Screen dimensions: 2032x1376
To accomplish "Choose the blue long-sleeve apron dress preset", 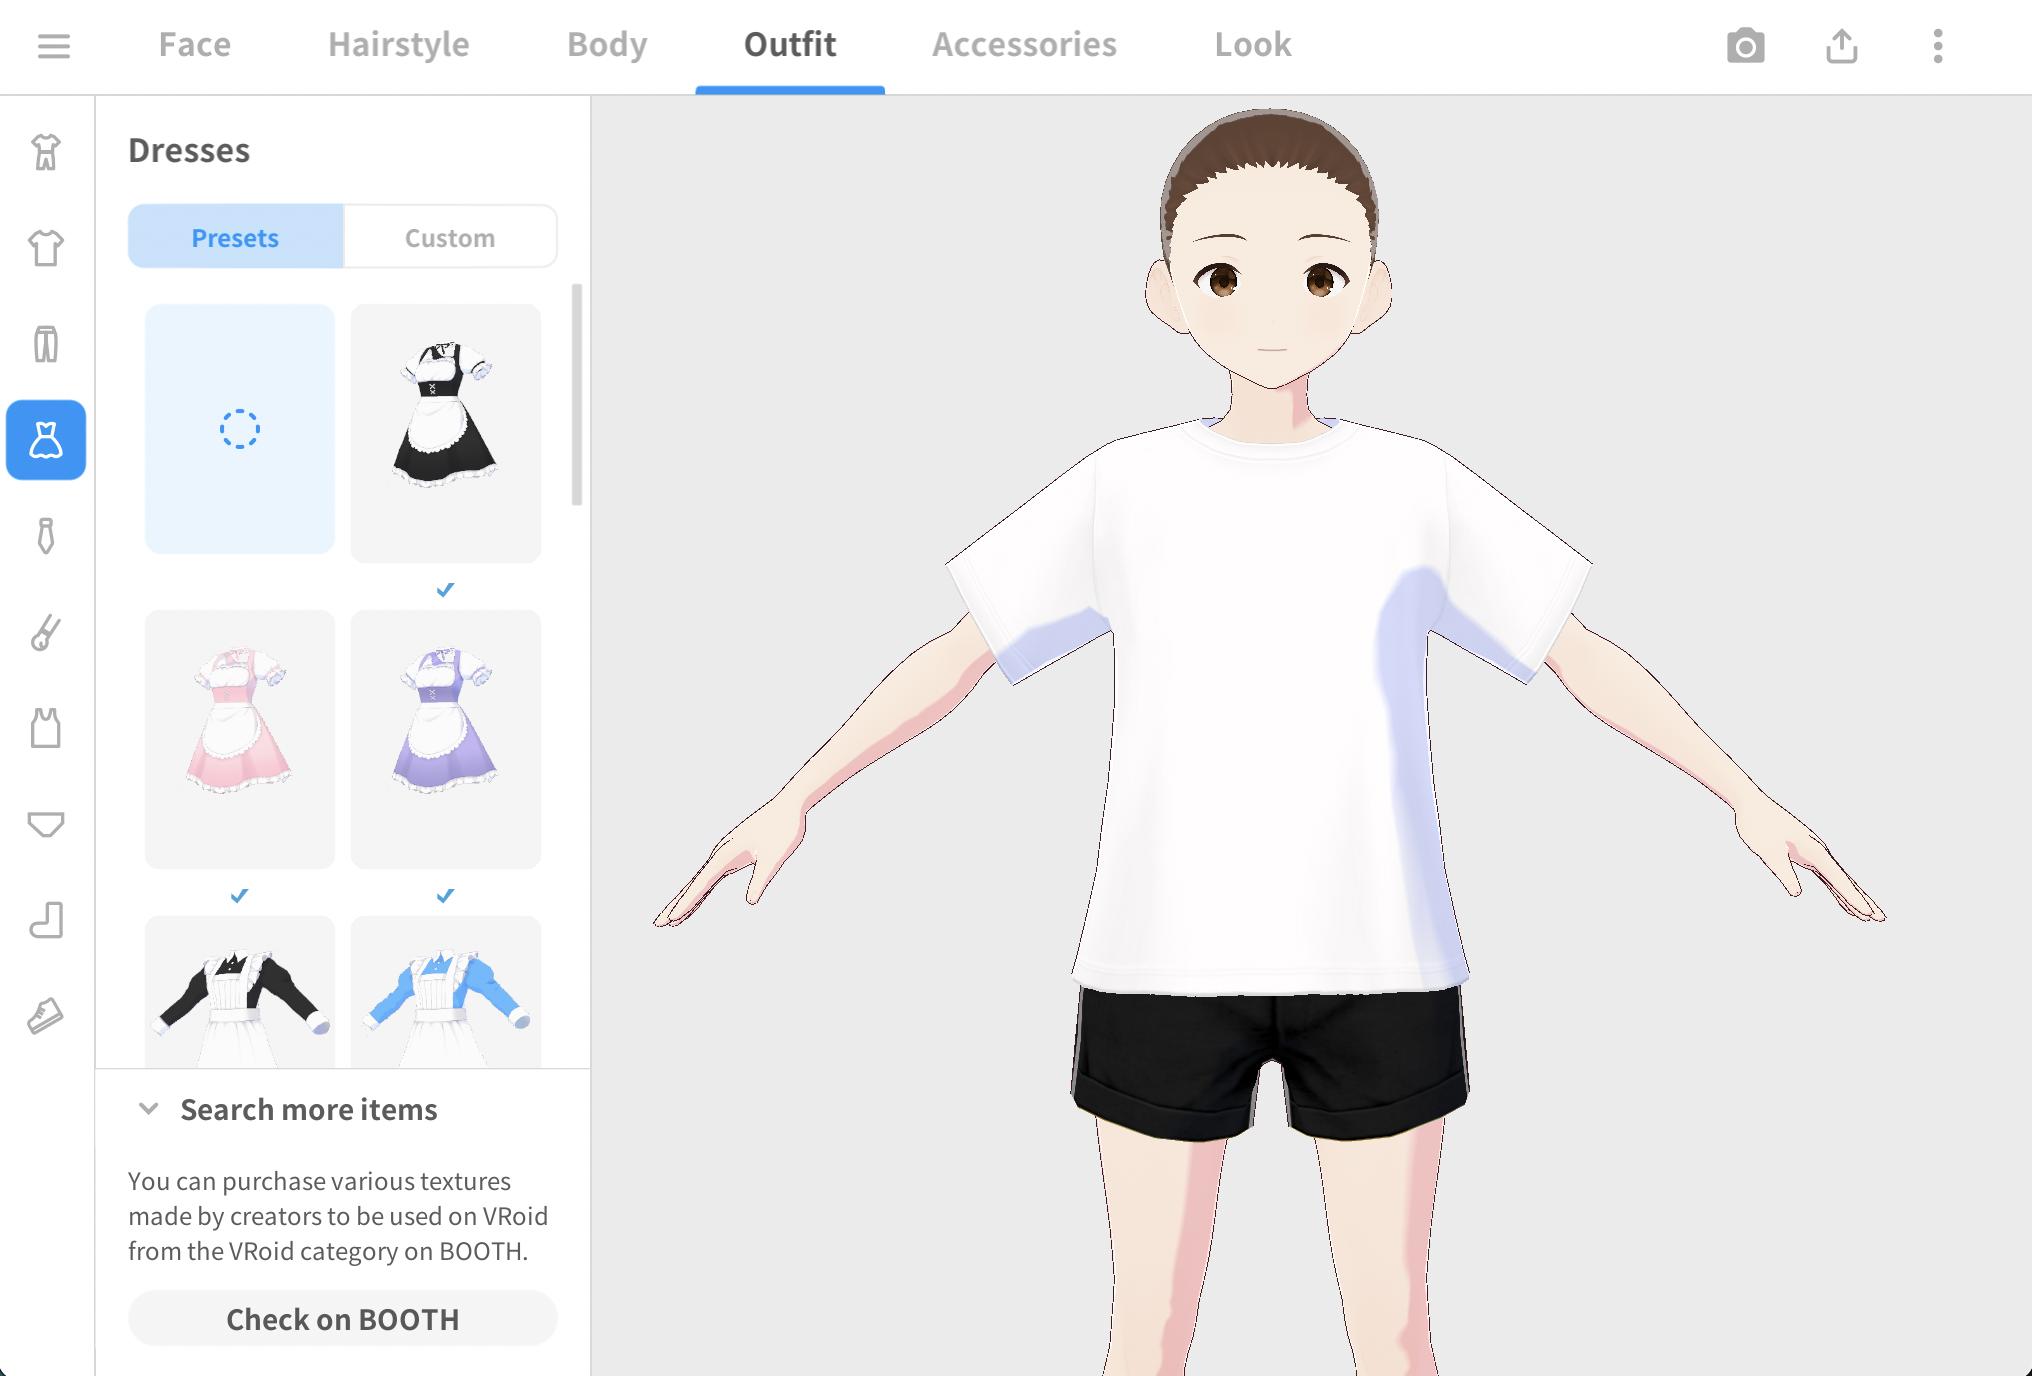I will click(x=446, y=992).
